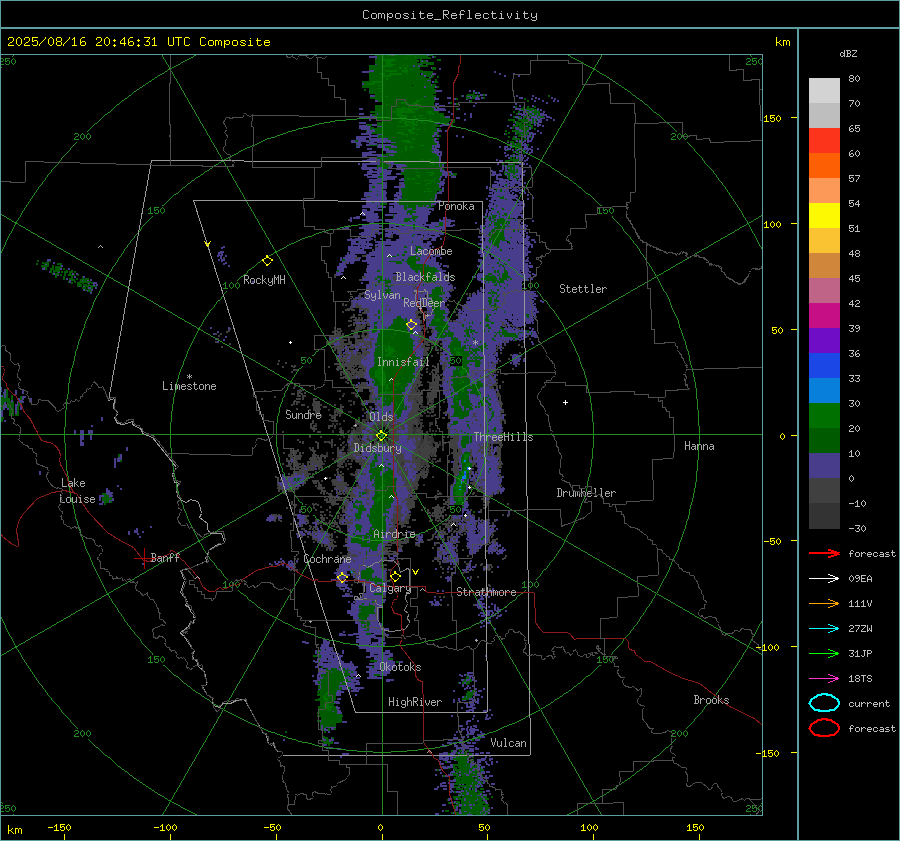Pick the magenta 39-42 dBZ swatch
Image resolution: width=900 pixels, height=841 pixels.
tap(824, 316)
